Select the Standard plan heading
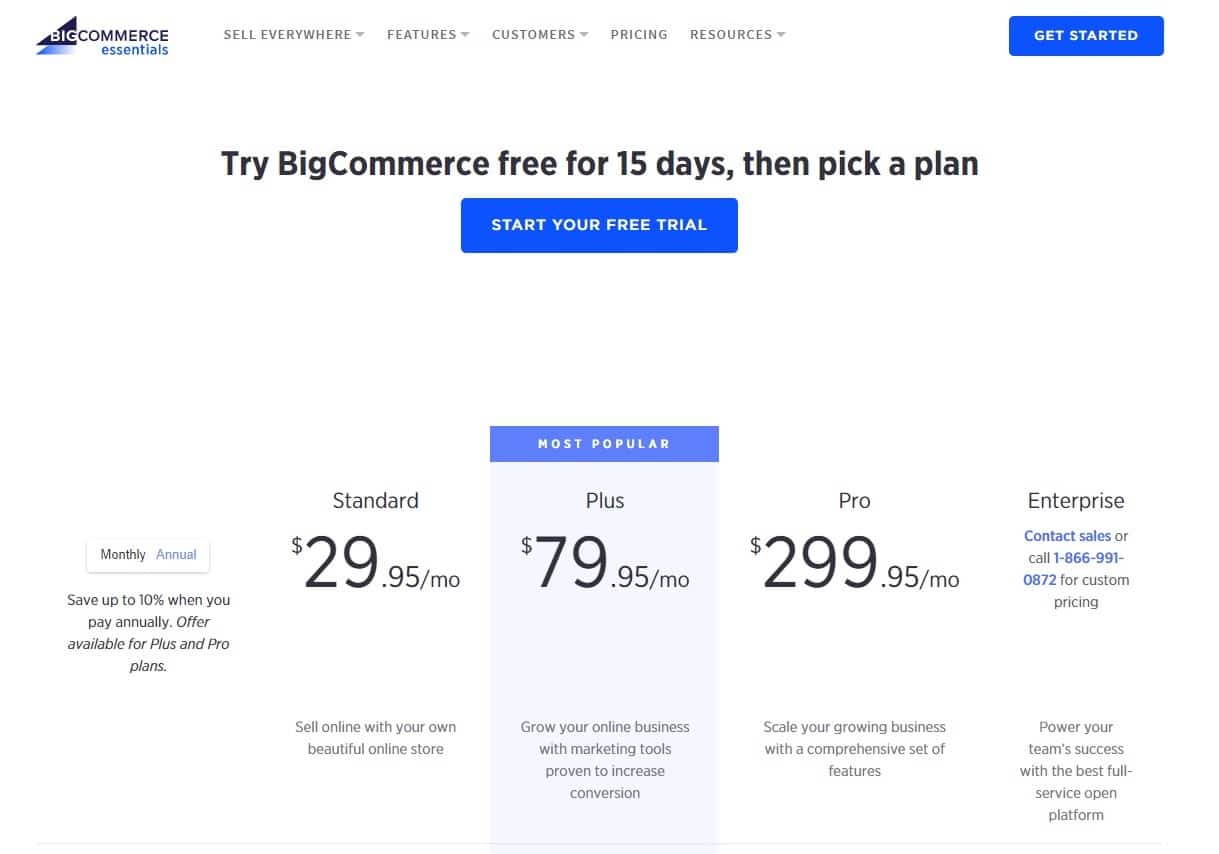Screen dimensions: 1219x854 (375, 500)
